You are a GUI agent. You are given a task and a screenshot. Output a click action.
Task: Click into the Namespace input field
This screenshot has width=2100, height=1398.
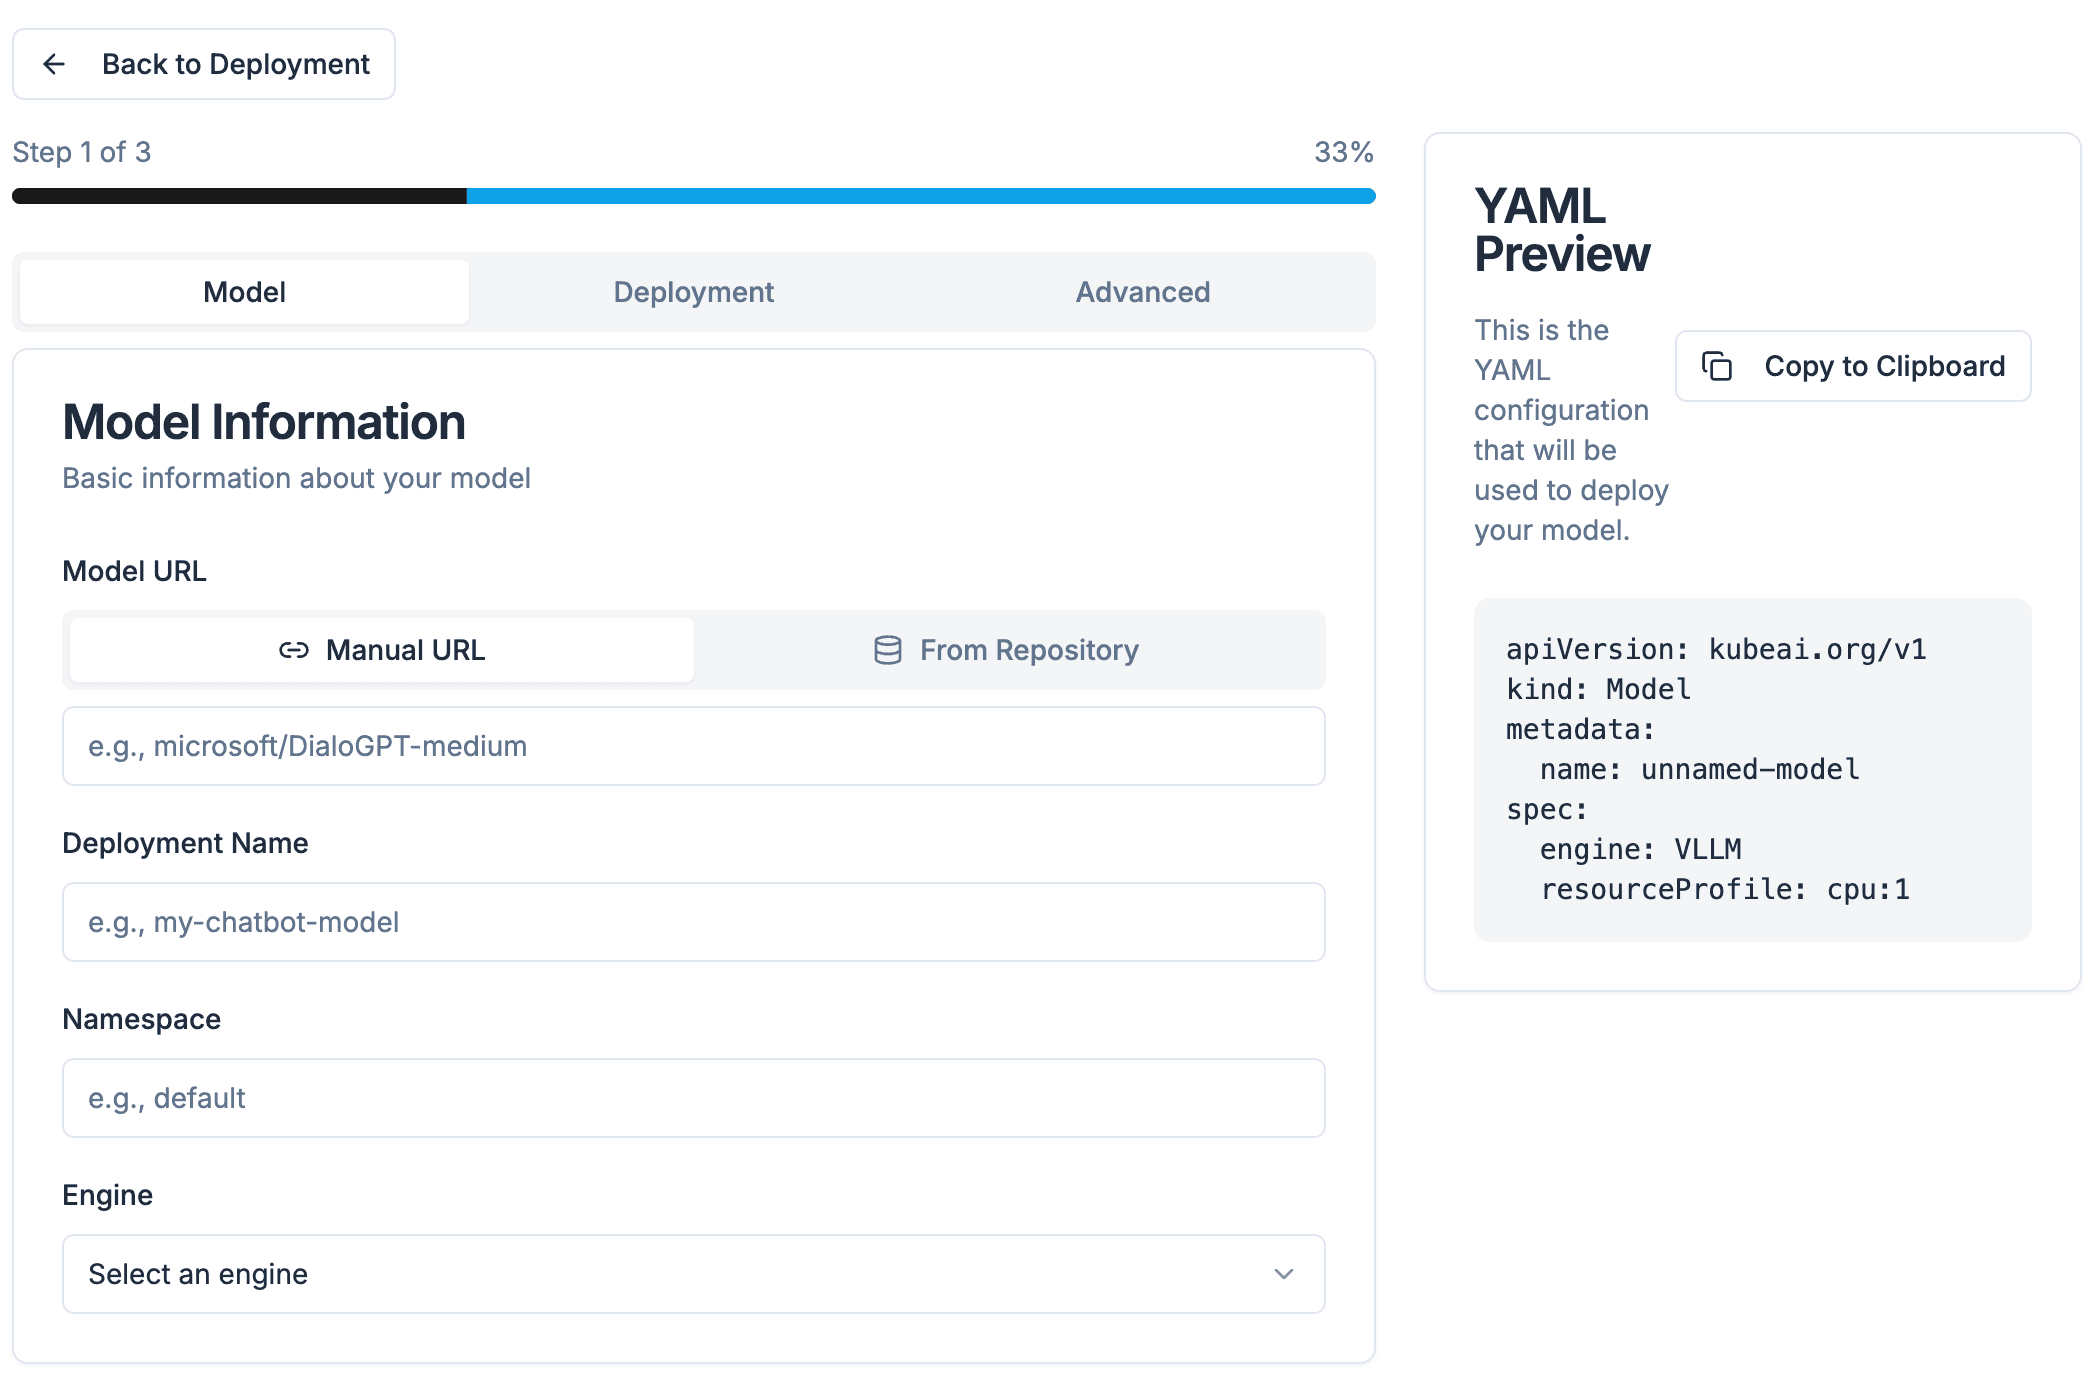(693, 1098)
